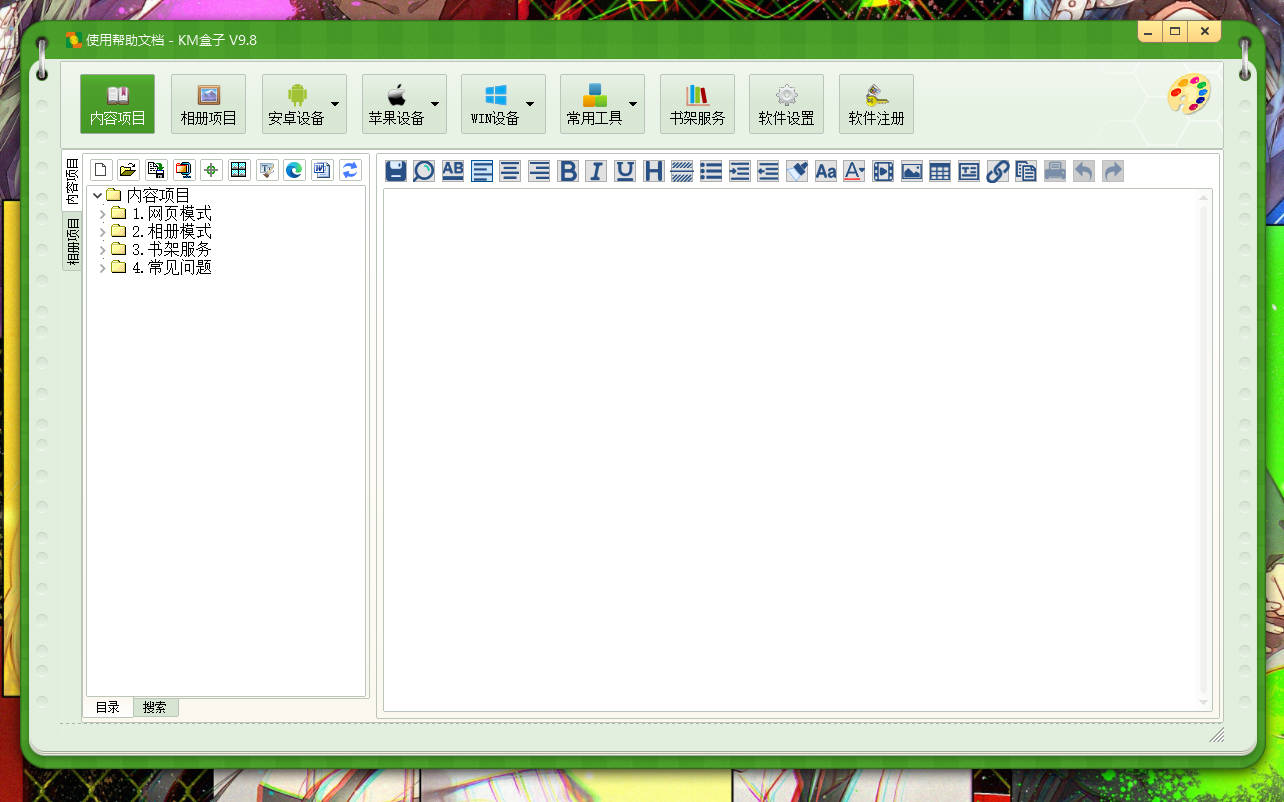This screenshot has height=802, width=1284.
Task: Open the color palette theme icon
Action: click(x=1189, y=95)
